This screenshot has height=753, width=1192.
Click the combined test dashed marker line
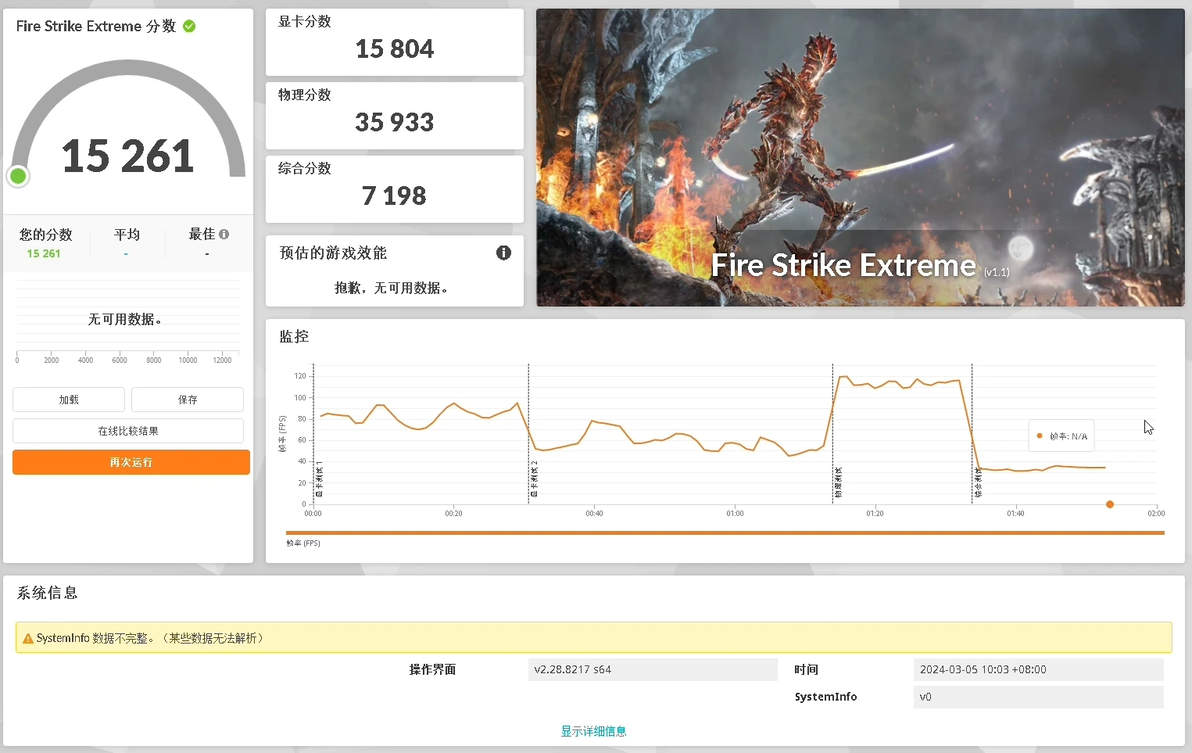click(x=972, y=433)
